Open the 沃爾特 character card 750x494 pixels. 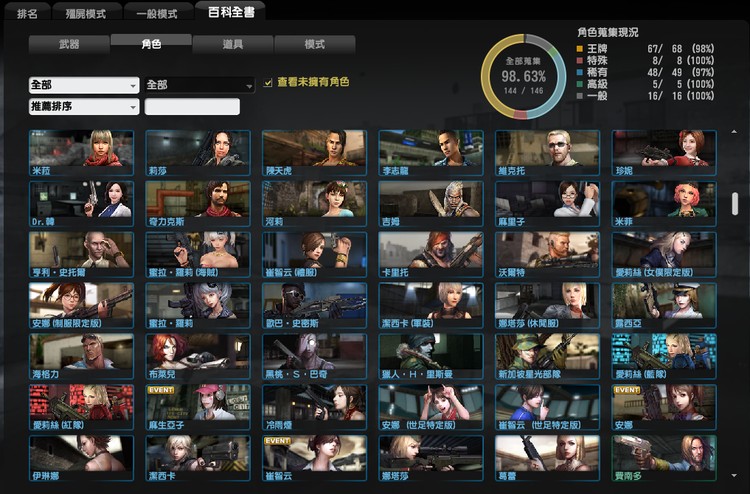pos(547,255)
